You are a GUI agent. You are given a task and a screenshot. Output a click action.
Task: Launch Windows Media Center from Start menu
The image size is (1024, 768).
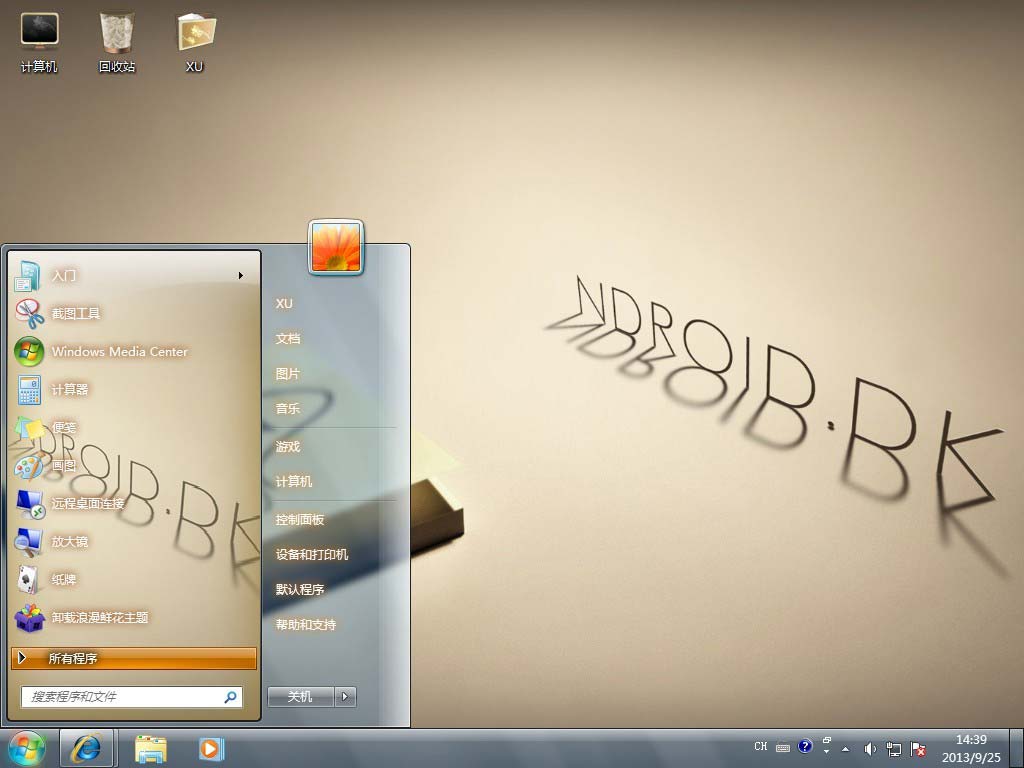(30, 351)
